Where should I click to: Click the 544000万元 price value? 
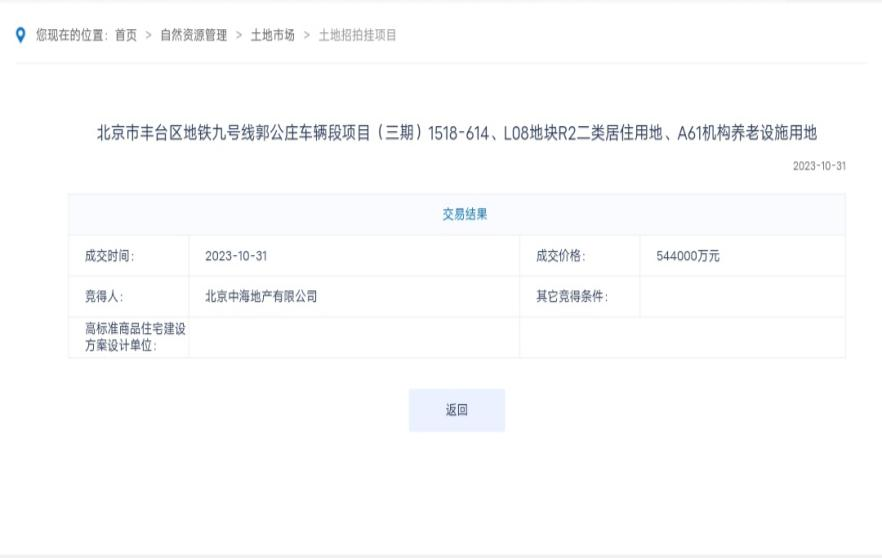[688, 256]
